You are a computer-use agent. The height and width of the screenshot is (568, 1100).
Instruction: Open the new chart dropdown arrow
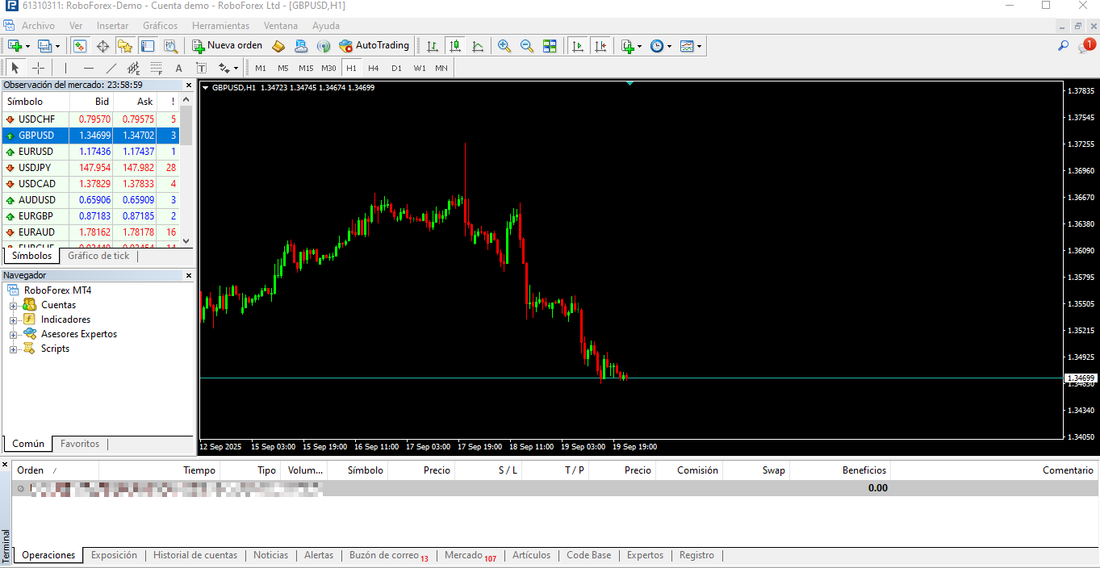(x=27, y=46)
